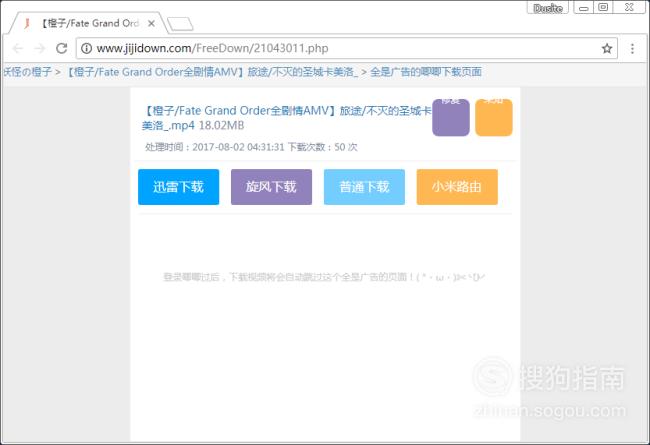
Task: Close the browser window
Action: click(x=629, y=8)
